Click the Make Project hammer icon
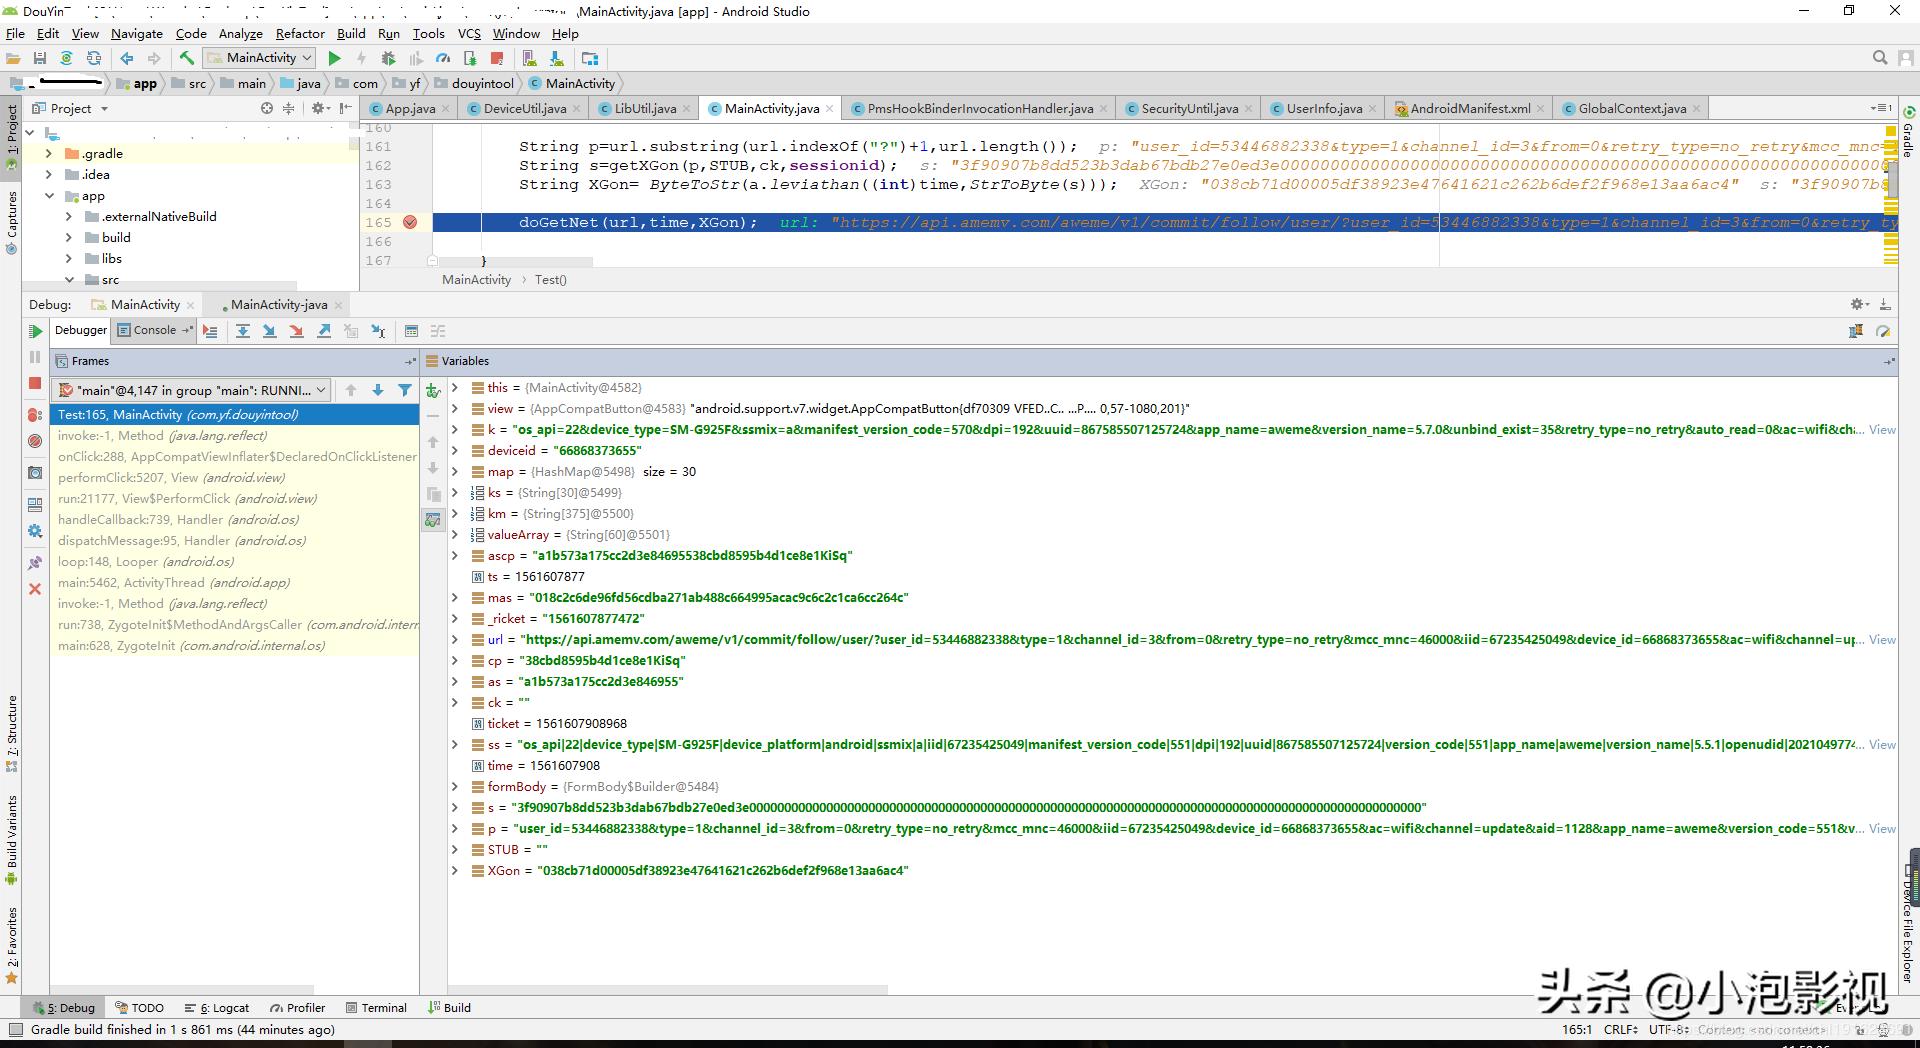Image resolution: width=1920 pixels, height=1048 pixels. 187,58
